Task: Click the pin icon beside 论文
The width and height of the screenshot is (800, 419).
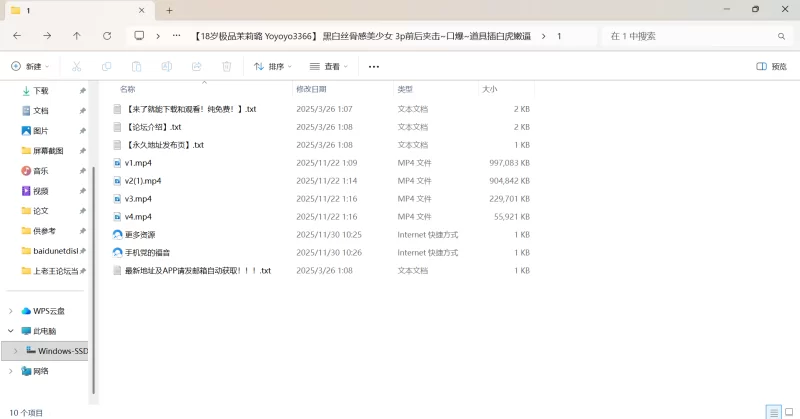Action: [83, 211]
